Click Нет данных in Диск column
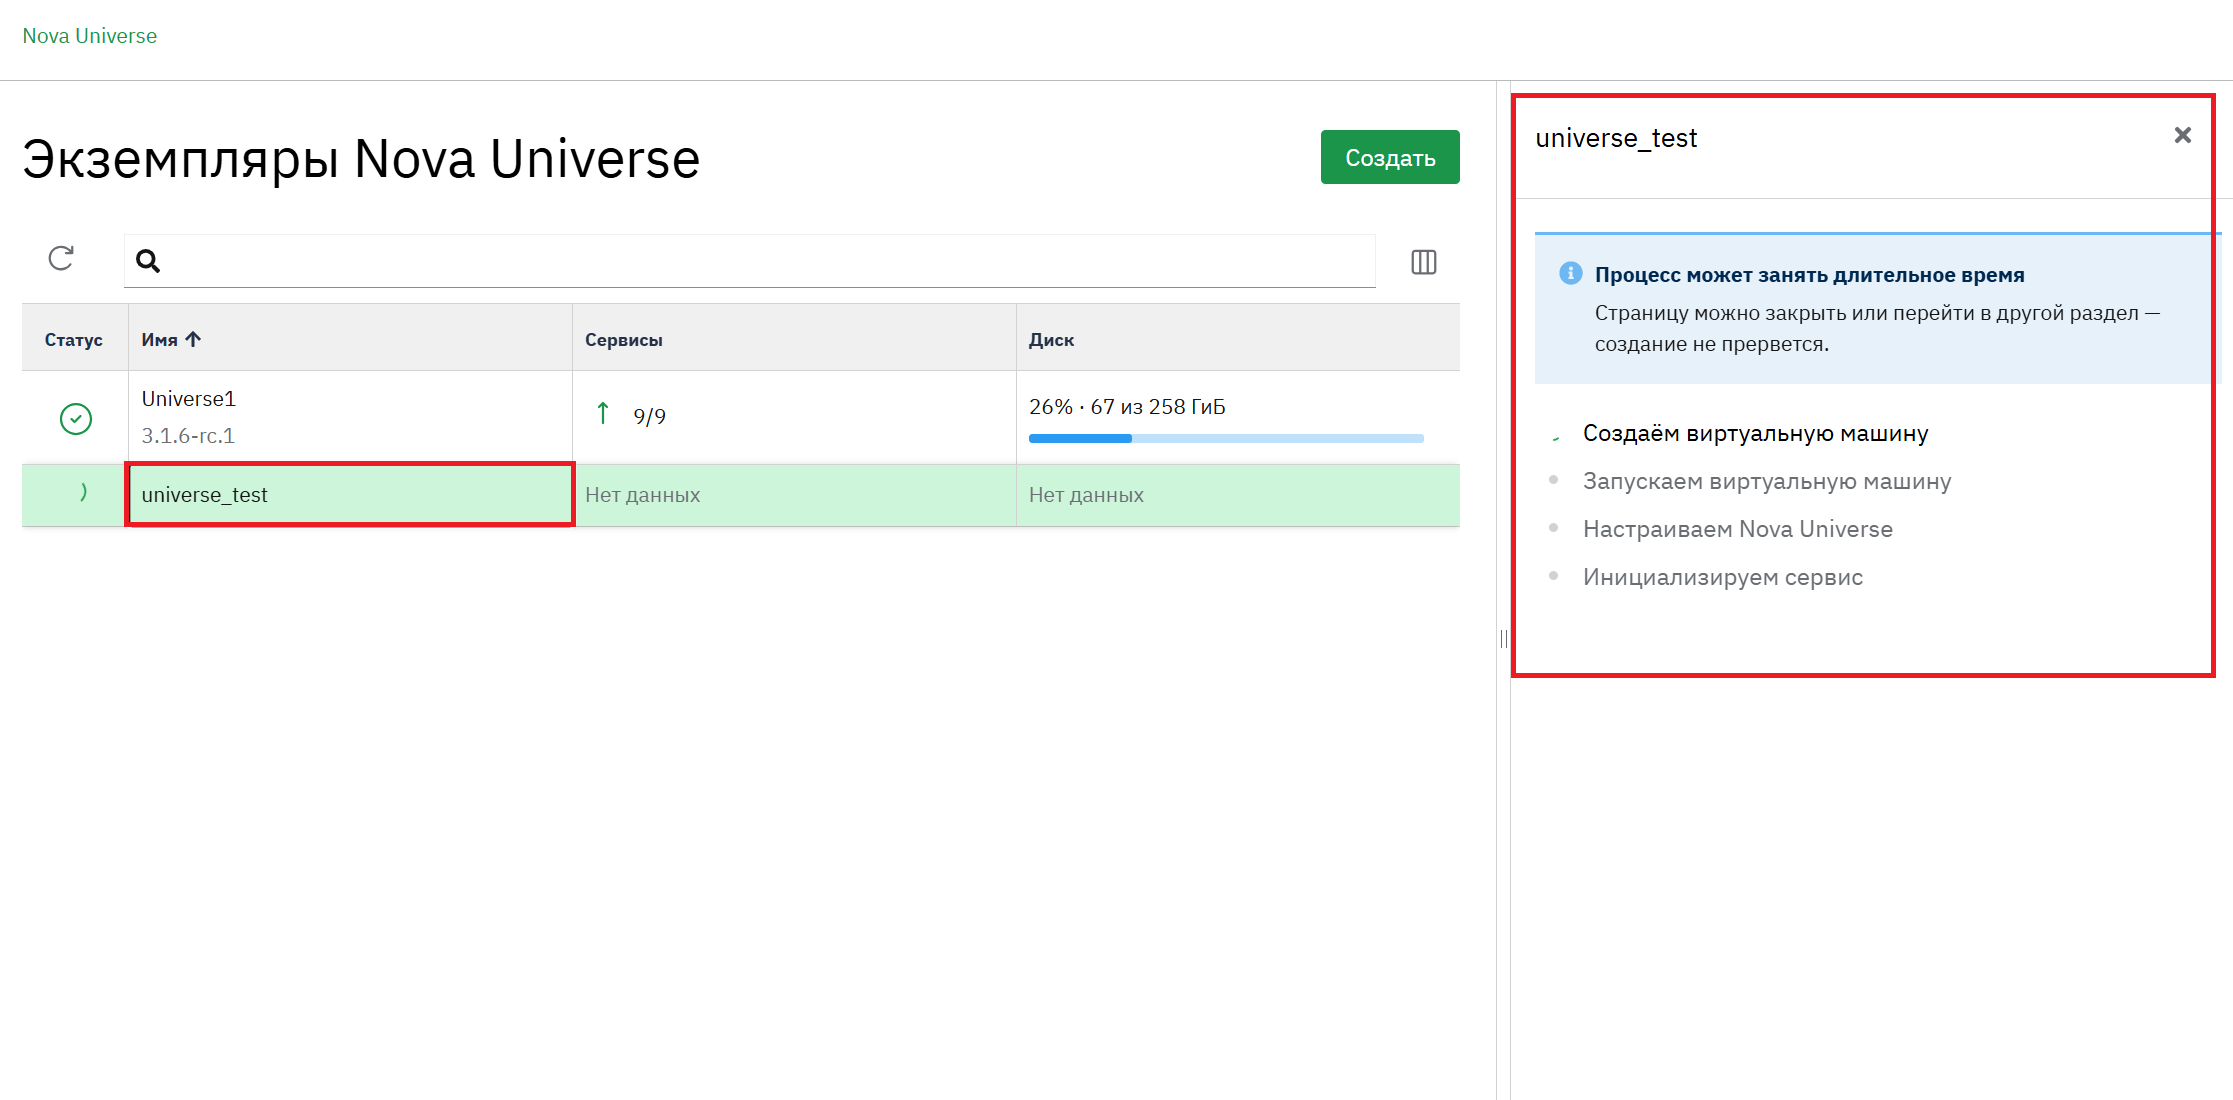Screen dimensions: 2233x1100 click(x=1086, y=495)
